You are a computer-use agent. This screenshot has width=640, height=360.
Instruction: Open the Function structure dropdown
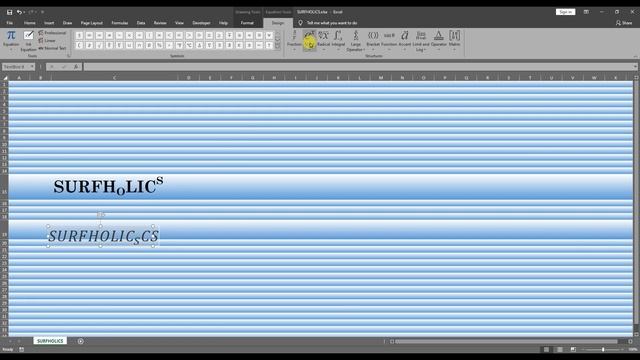[389, 40]
